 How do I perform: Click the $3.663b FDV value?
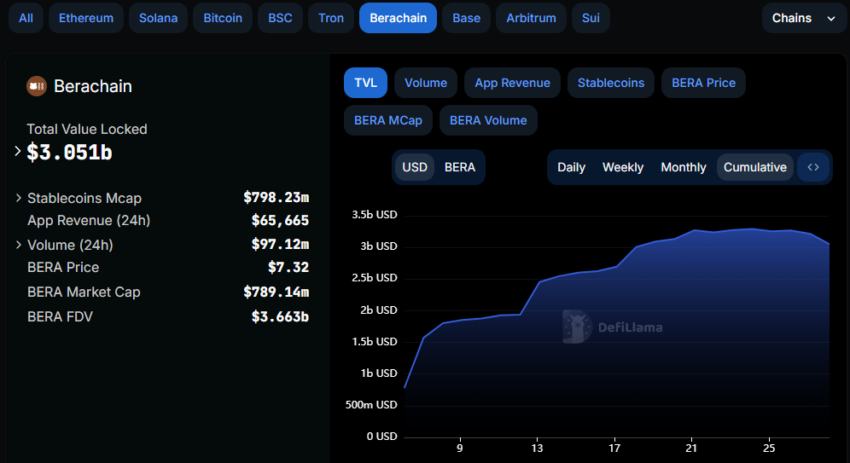pyautogui.click(x=280, y=317)
